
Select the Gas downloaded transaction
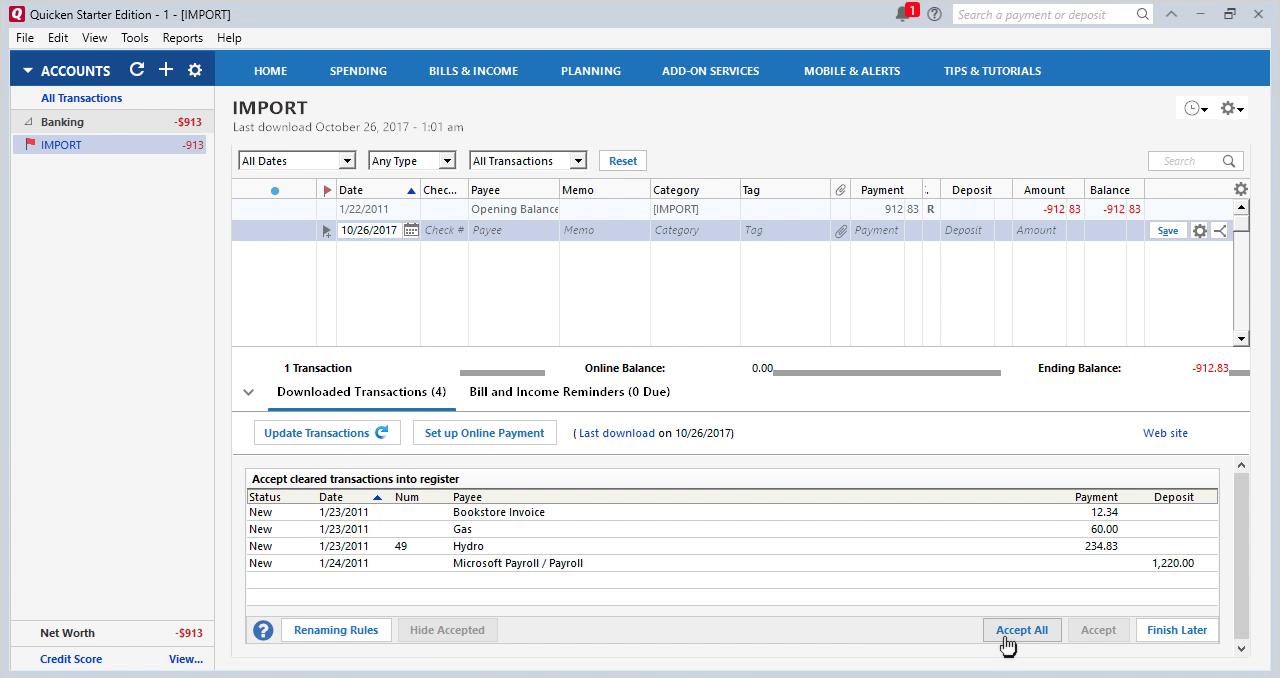732,529
